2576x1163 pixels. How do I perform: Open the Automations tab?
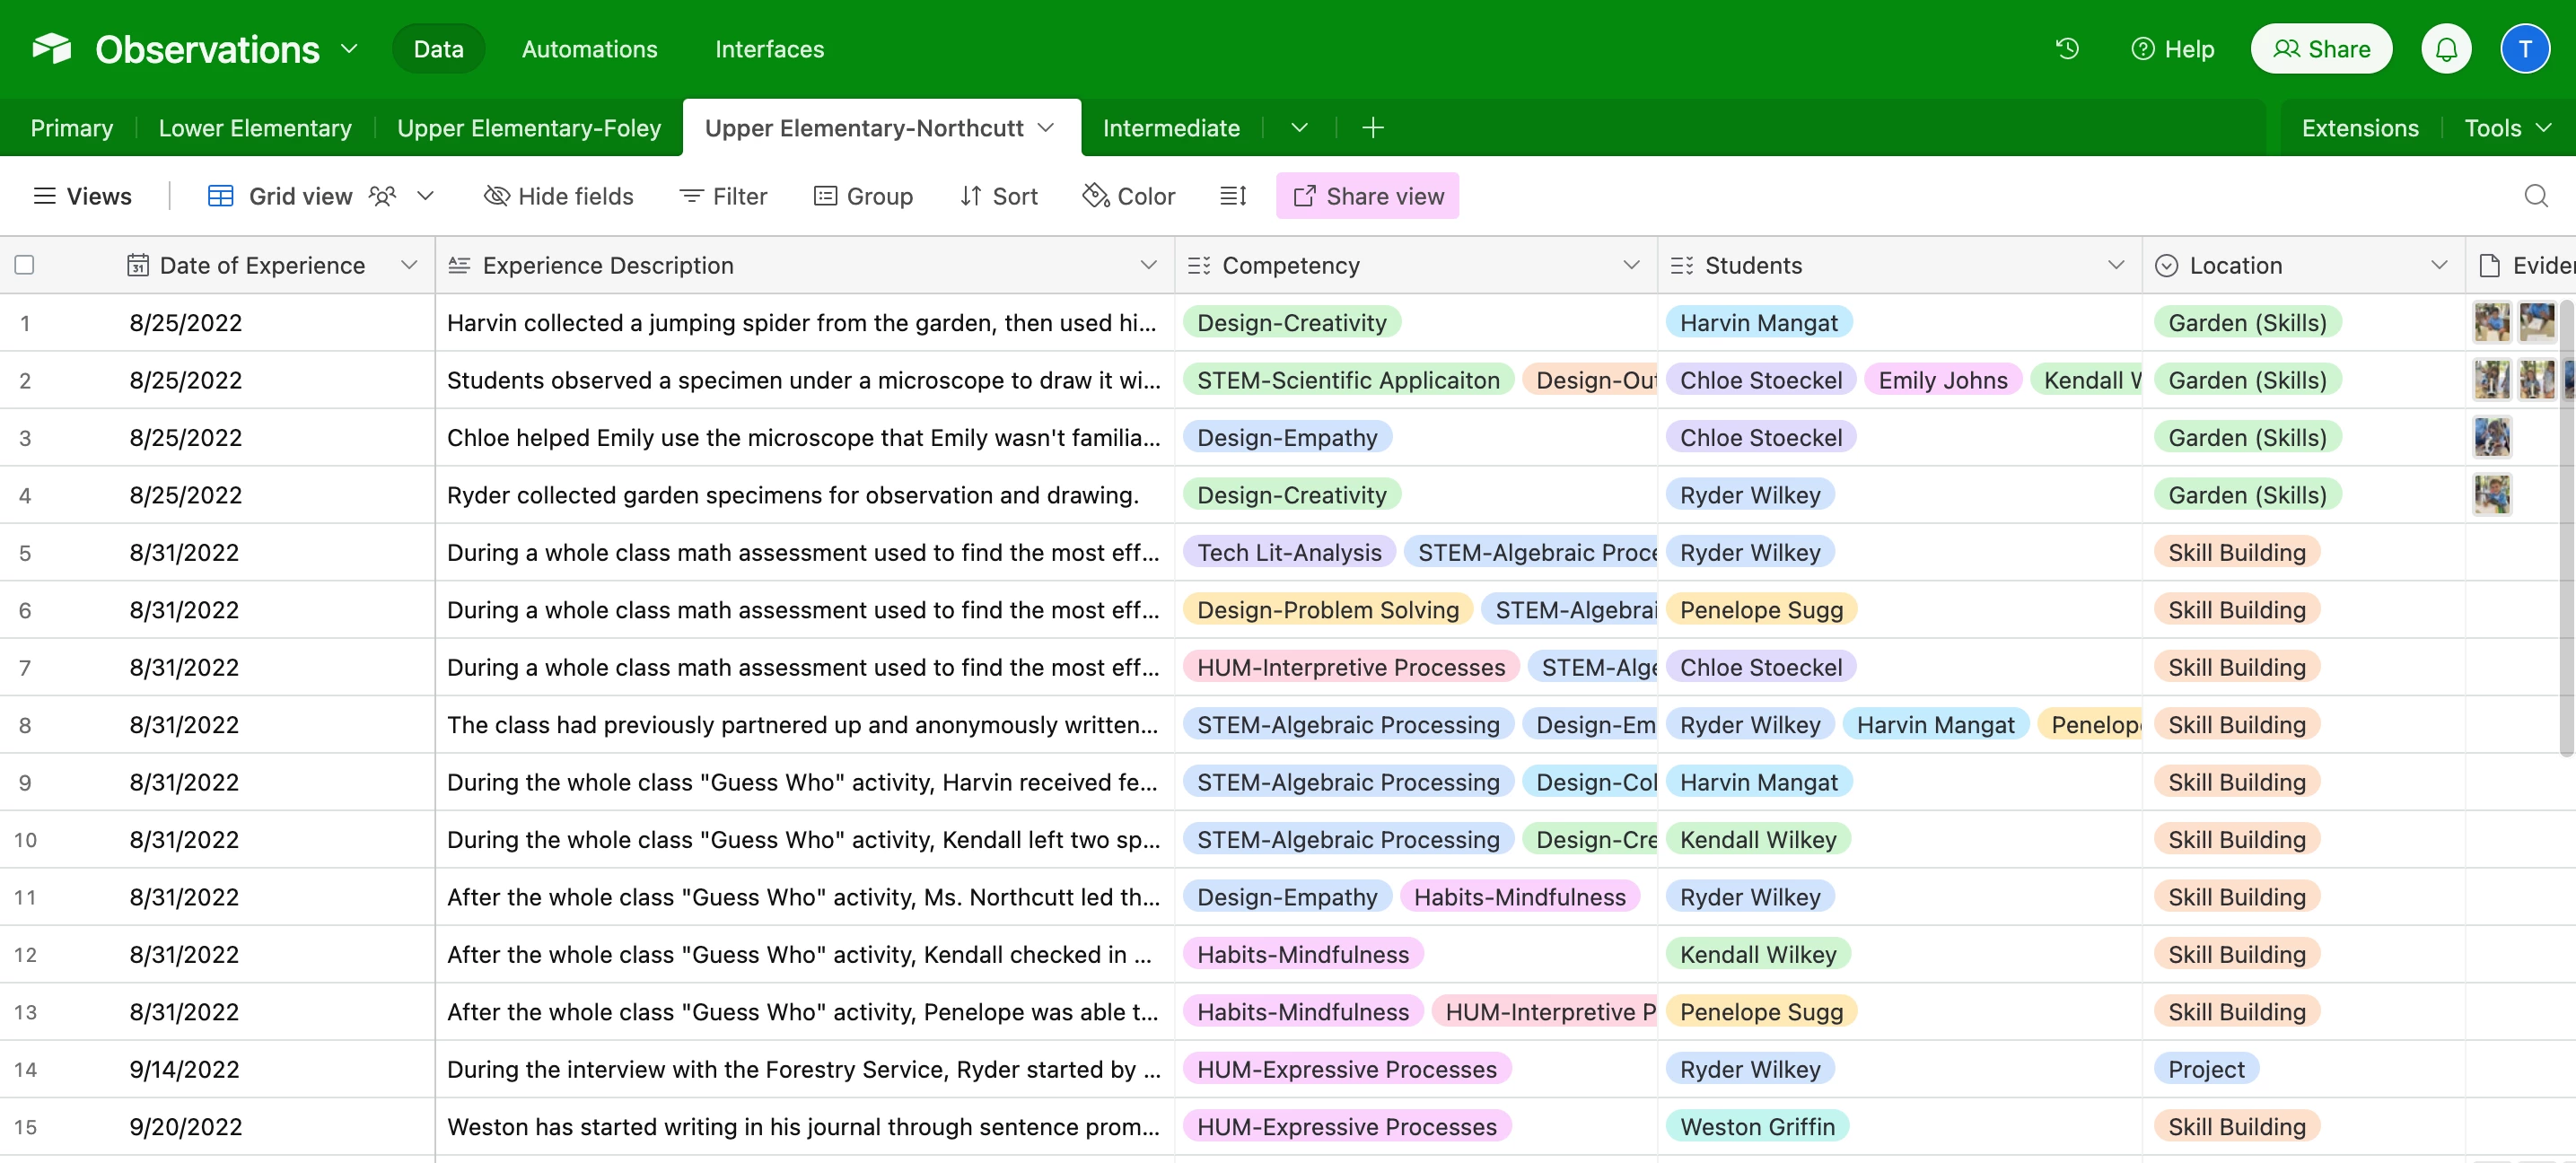click(589, 48)
